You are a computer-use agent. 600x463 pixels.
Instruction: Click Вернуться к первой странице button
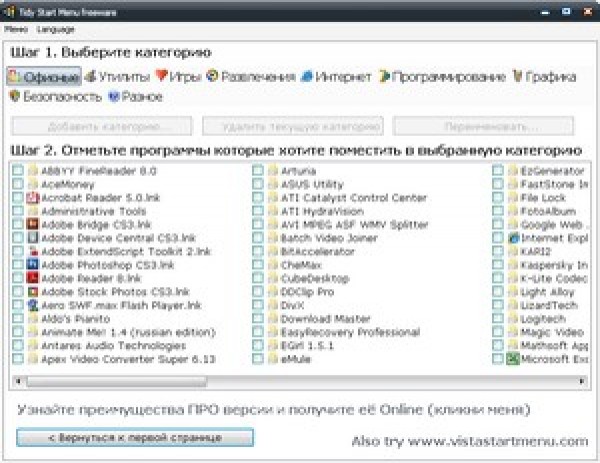[135, 437]
